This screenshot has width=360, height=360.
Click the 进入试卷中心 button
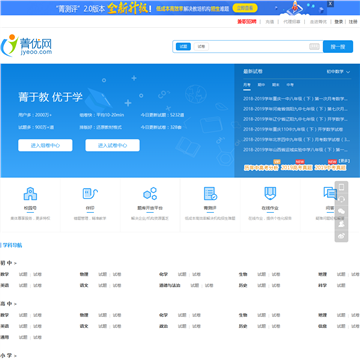pos(112,145)
